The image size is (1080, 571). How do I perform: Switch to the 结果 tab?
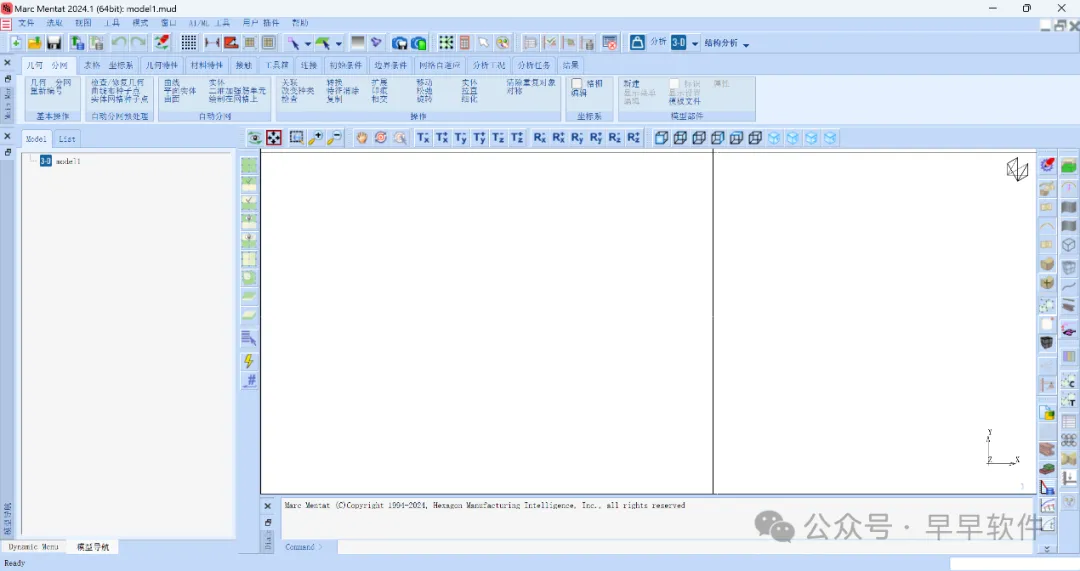pyautogui.click(x=570, y=65)
